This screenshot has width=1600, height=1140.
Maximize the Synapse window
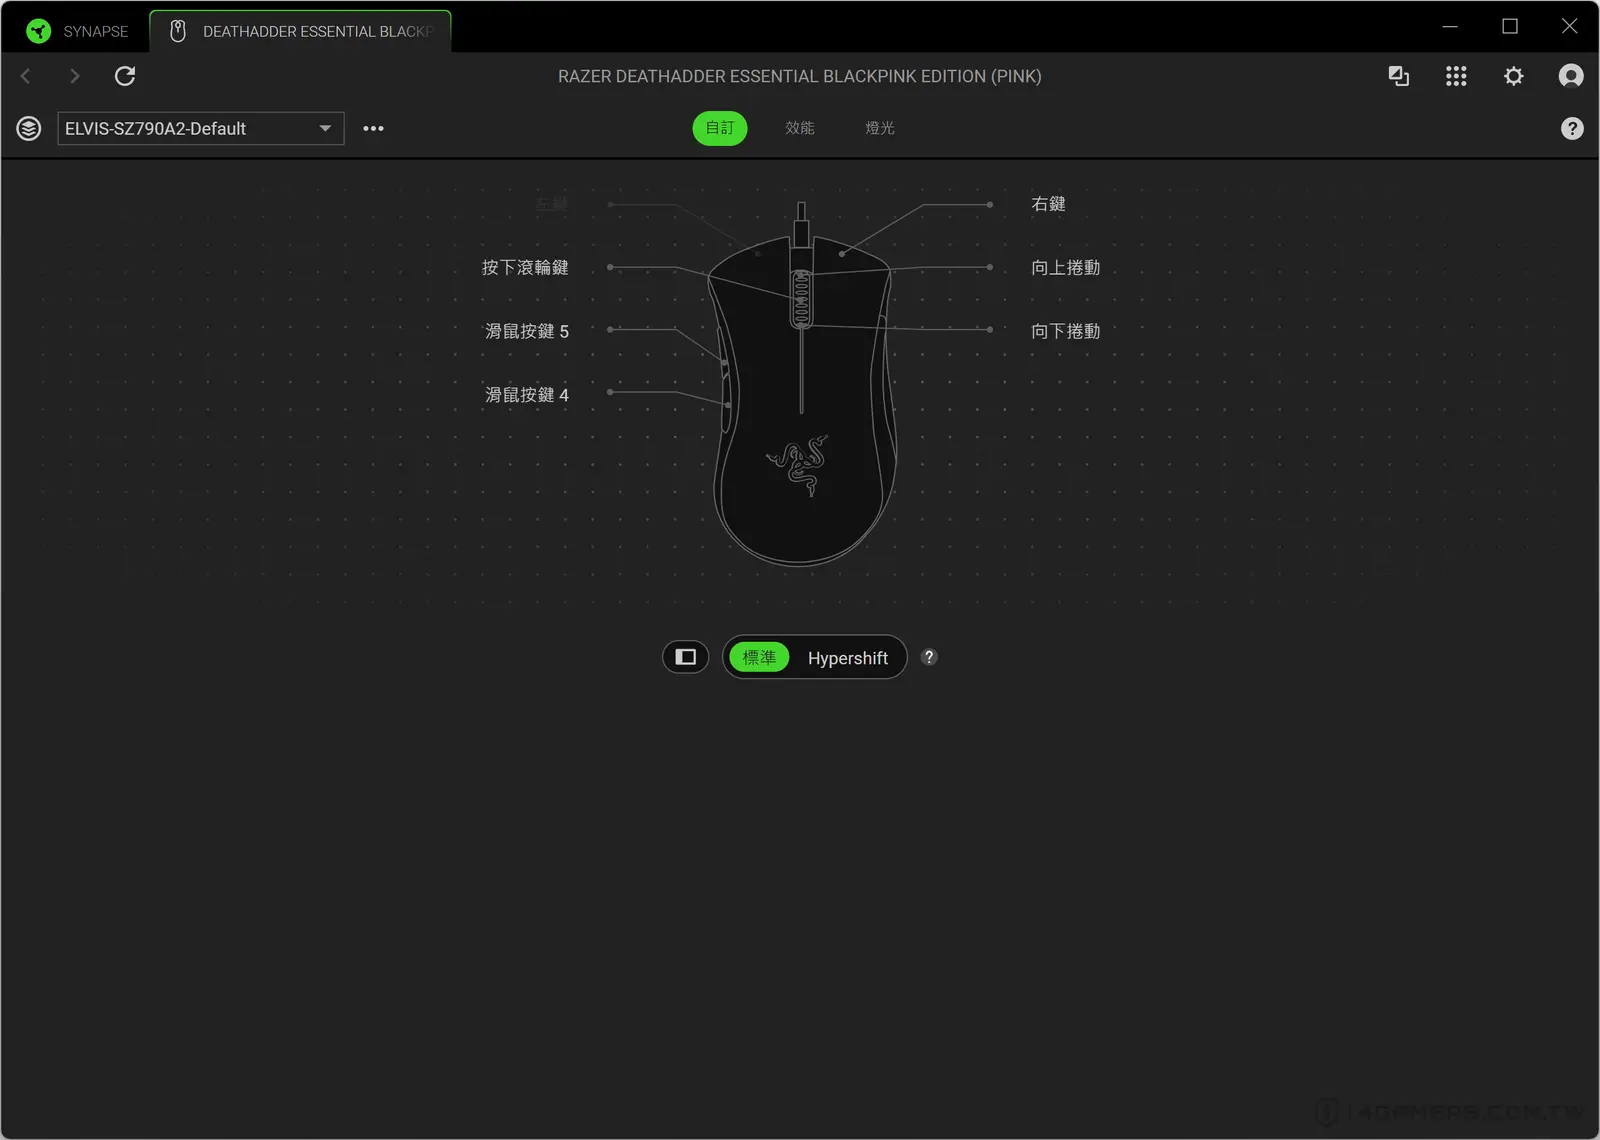[1510, 26]
